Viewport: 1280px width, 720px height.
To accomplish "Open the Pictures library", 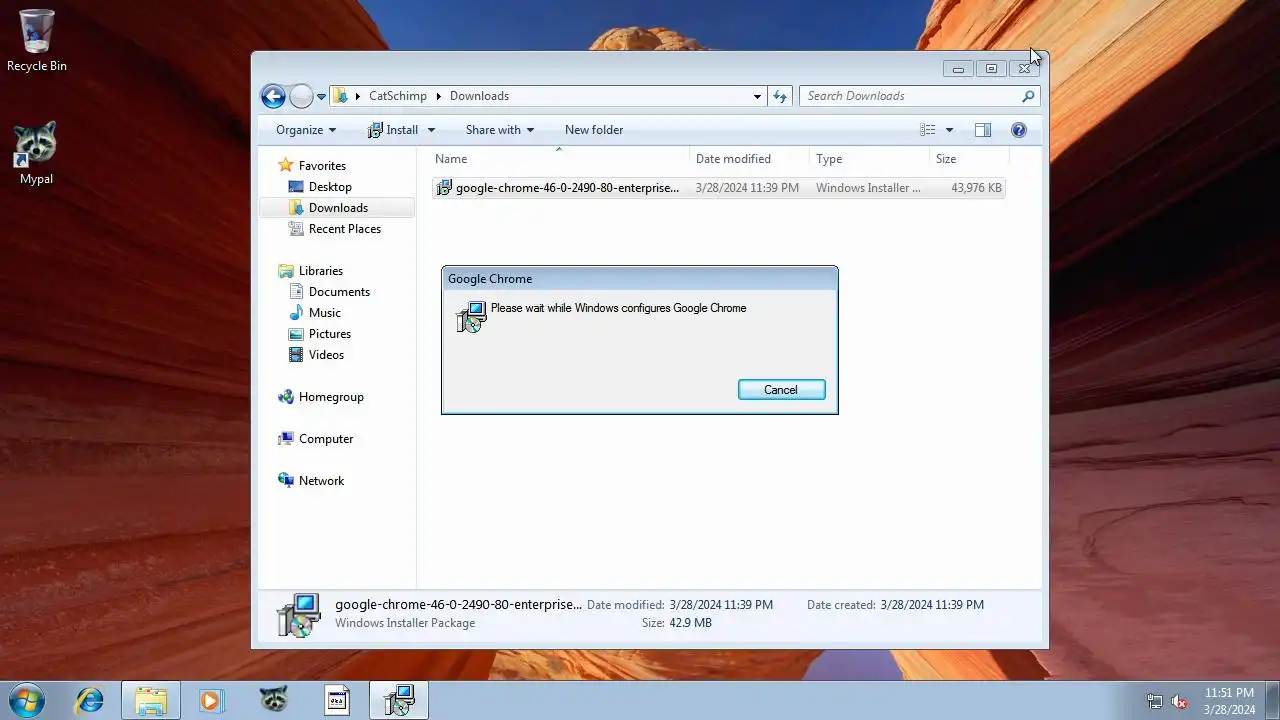I will [x=329, y=334].
